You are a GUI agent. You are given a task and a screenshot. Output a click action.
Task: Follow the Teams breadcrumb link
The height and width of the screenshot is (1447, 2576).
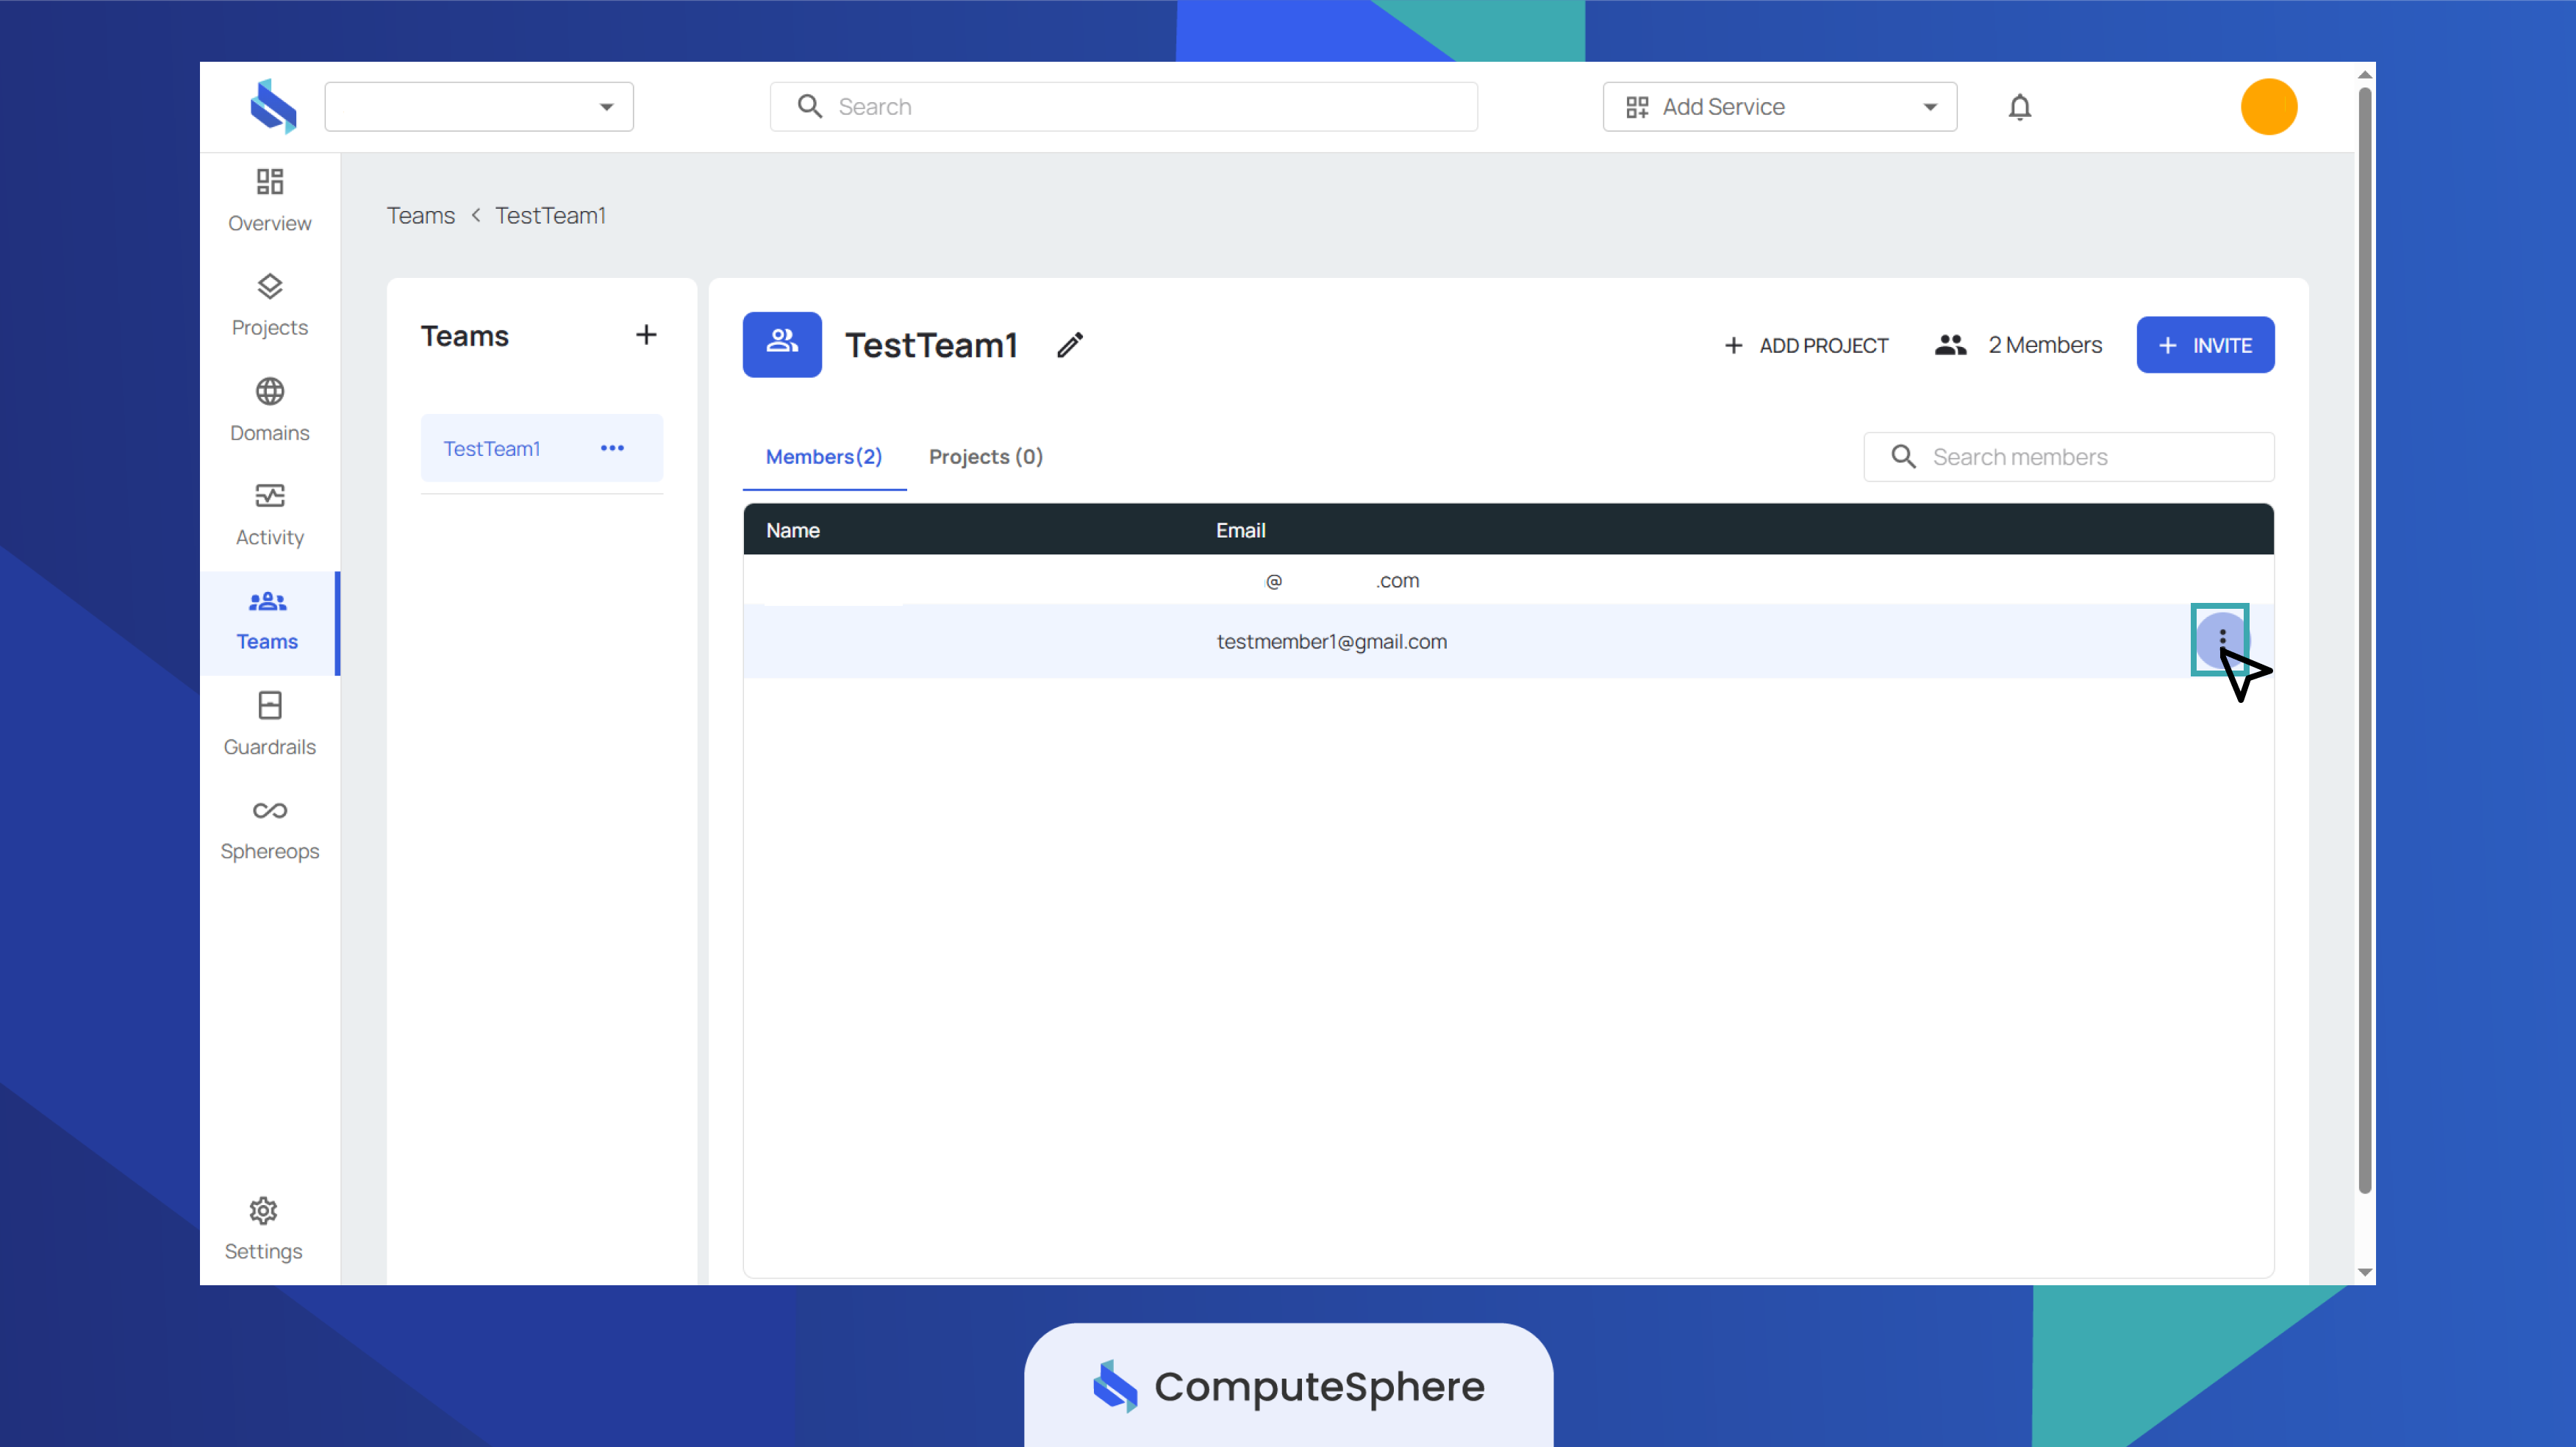421,216
